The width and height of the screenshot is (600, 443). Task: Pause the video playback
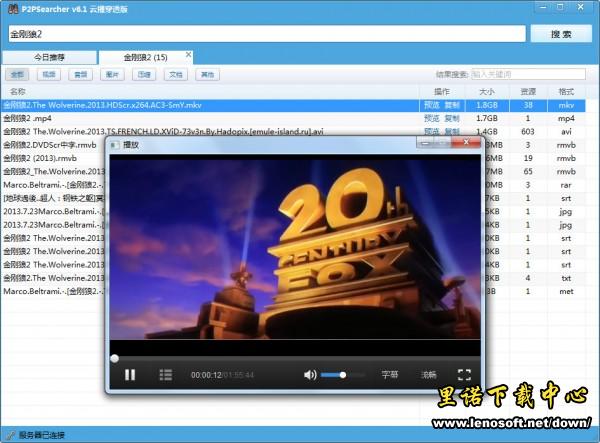(130, 375)
